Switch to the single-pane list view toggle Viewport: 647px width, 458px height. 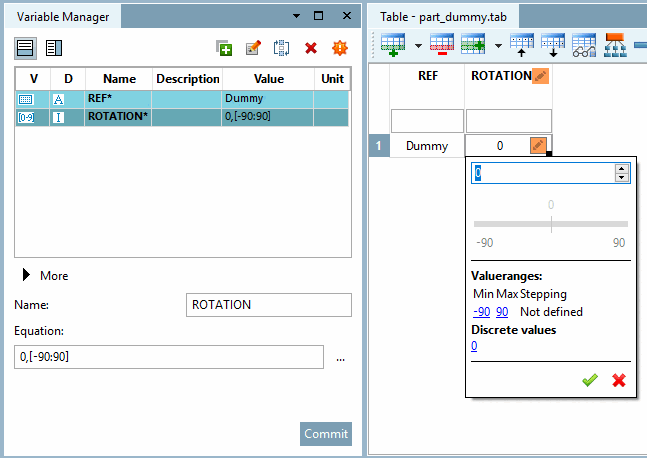click(25, 47)
